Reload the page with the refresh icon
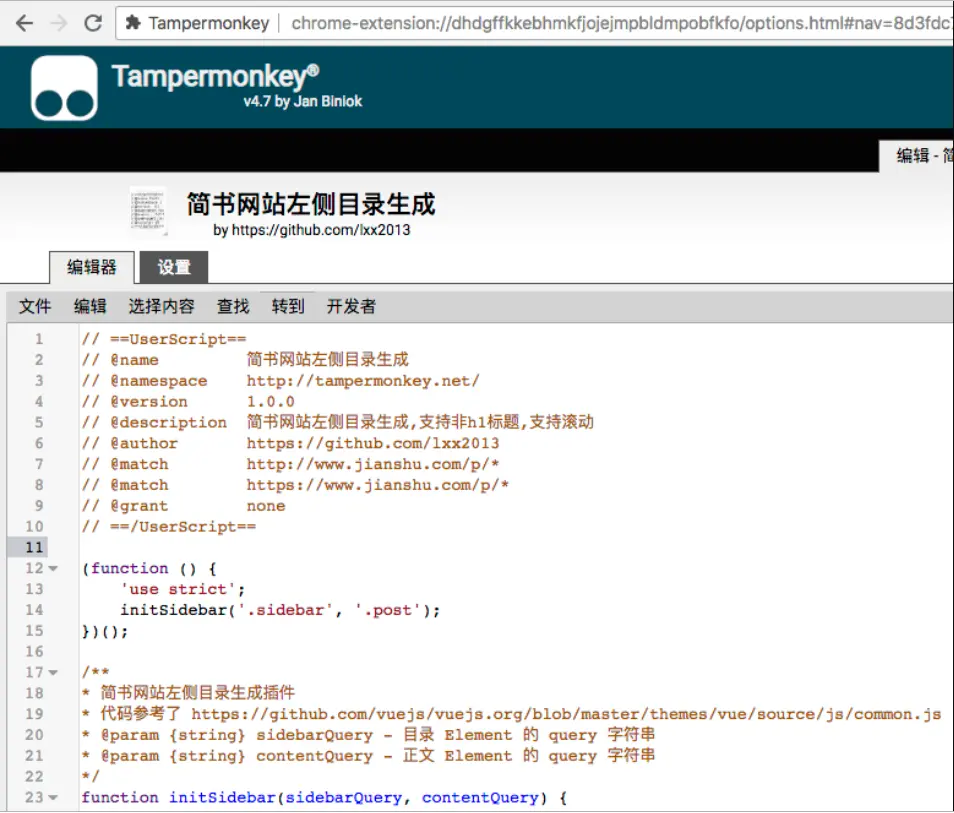Viewport: 954px width, 813px height. (93, 23)
